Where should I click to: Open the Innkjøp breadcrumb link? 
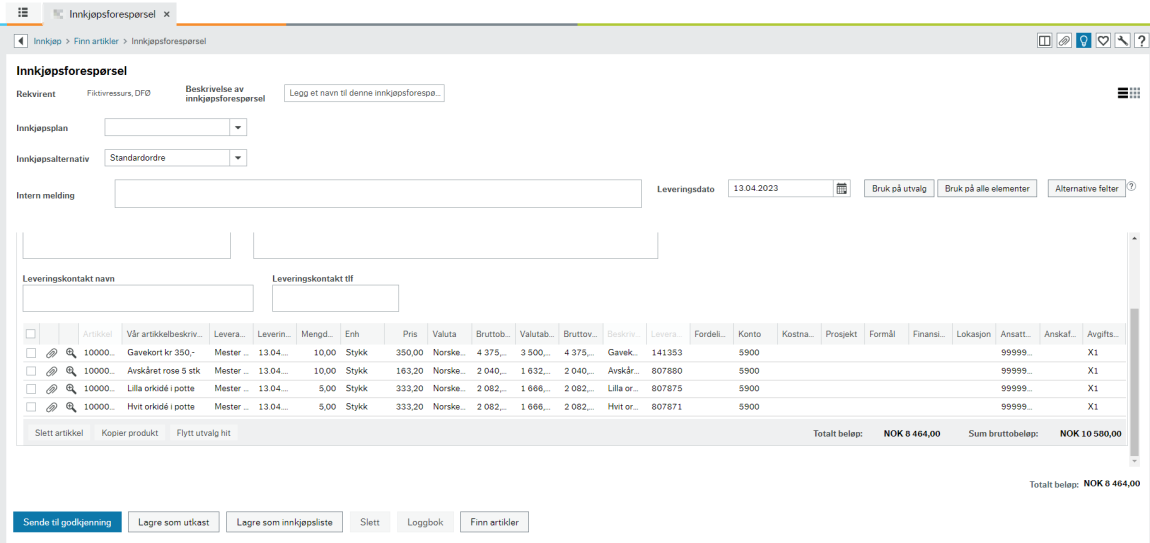[46, 42]
